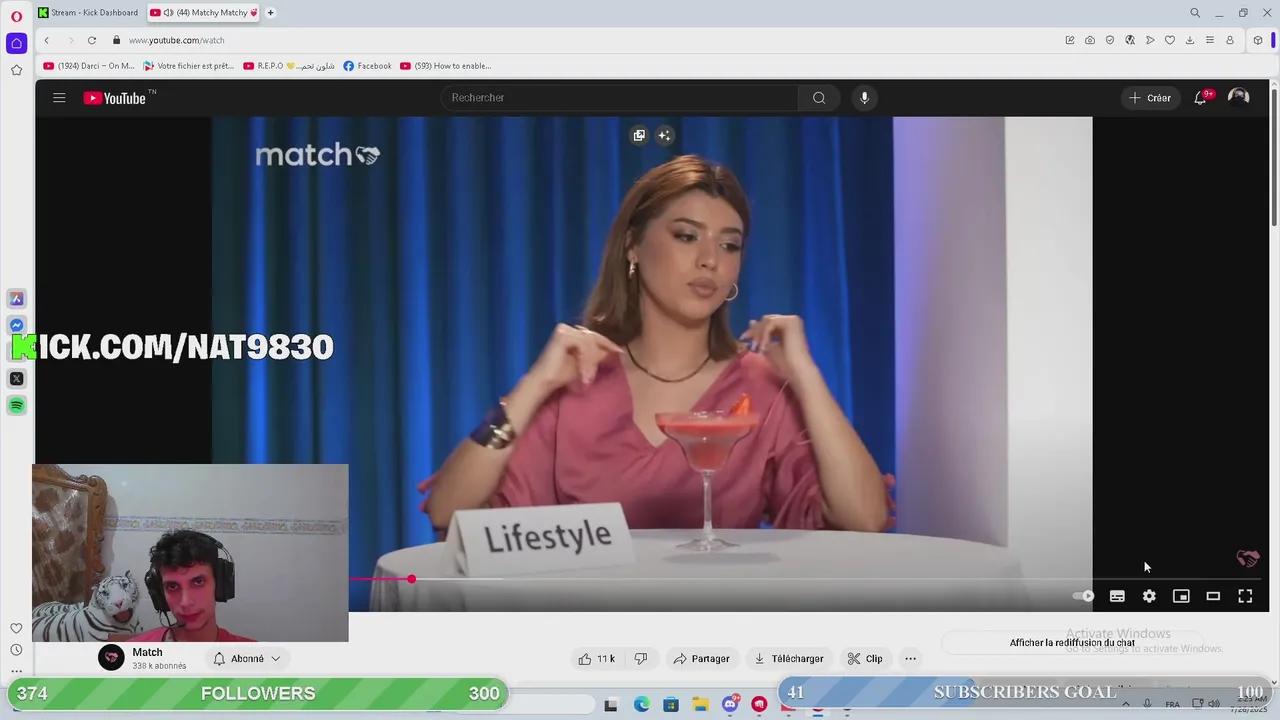Open Opera sidebar heart pinboards icon

(16, 628)
